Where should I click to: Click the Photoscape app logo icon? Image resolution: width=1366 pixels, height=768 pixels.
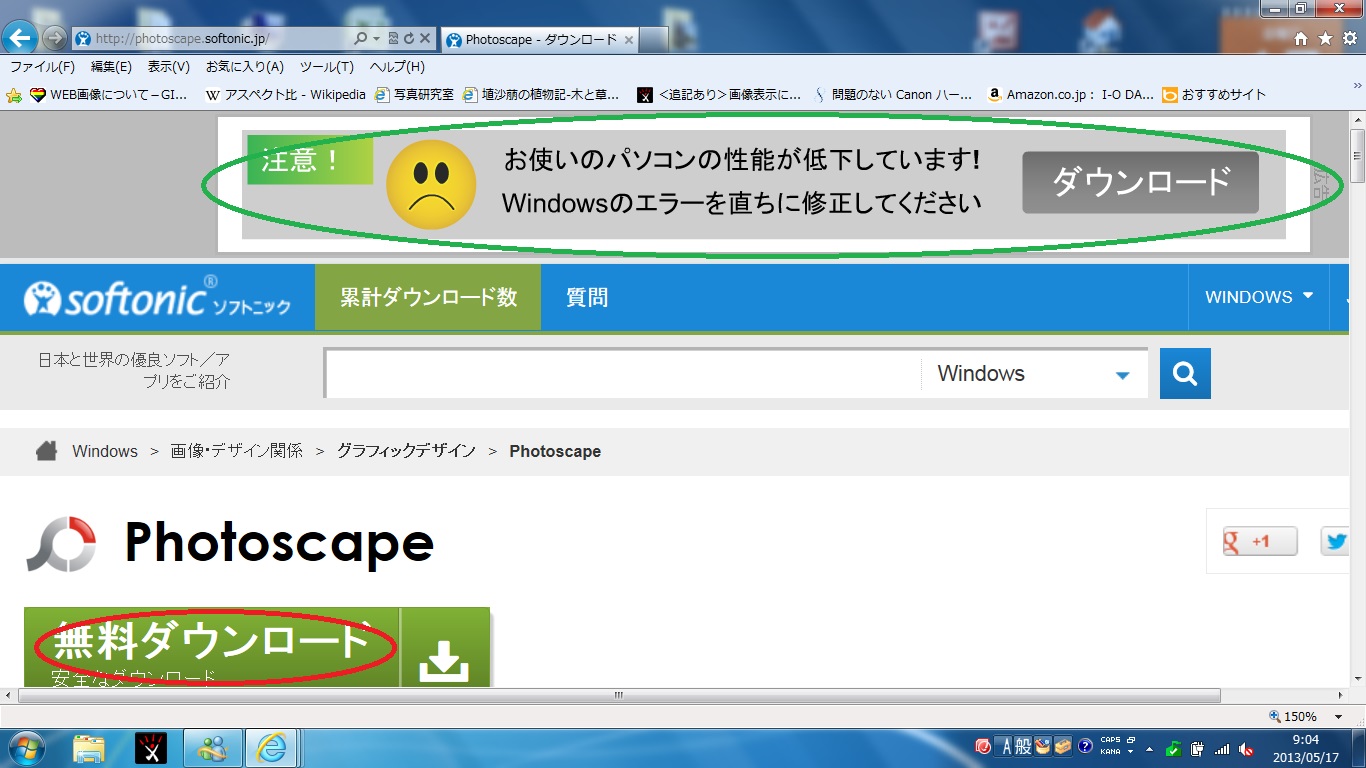pos(61,544)
